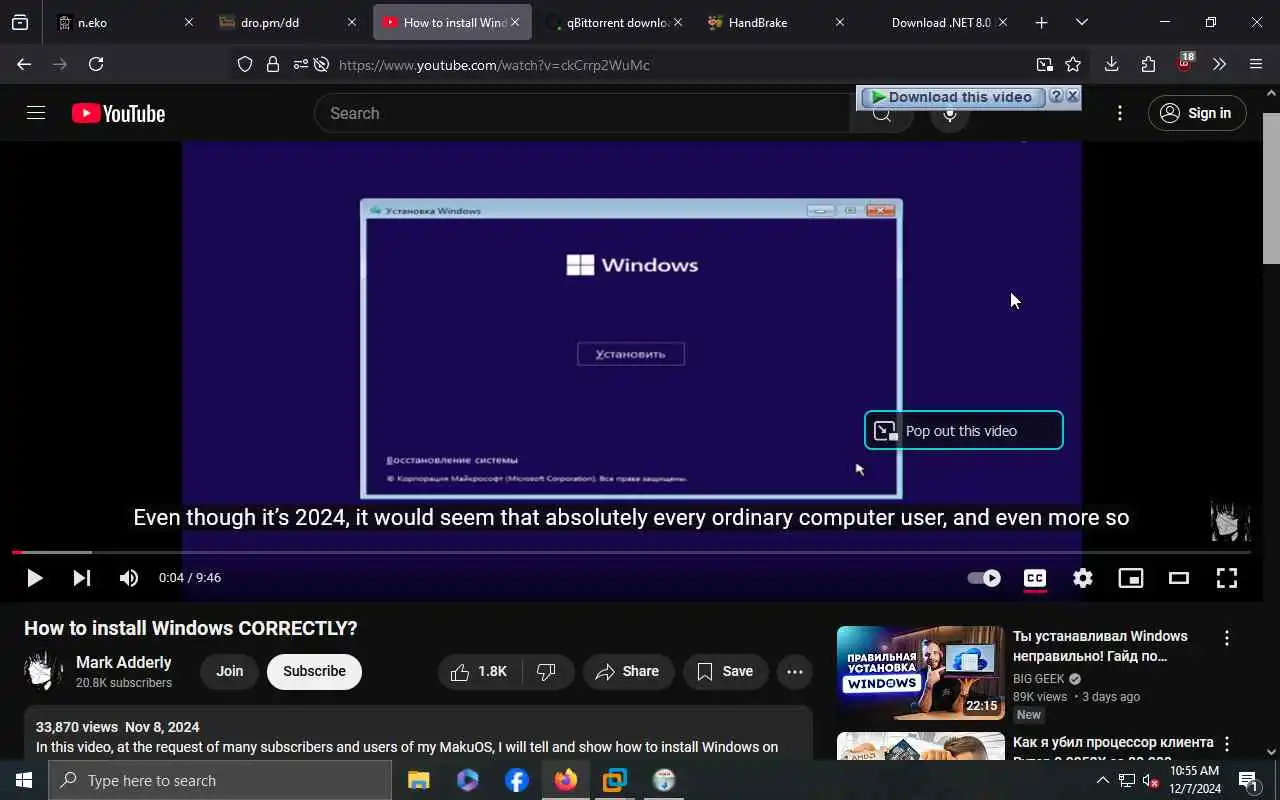Screen dimensions: 1280x800
Task: Close the Download this video bar
Action: pyautogui.click(x=1072, y=97)
